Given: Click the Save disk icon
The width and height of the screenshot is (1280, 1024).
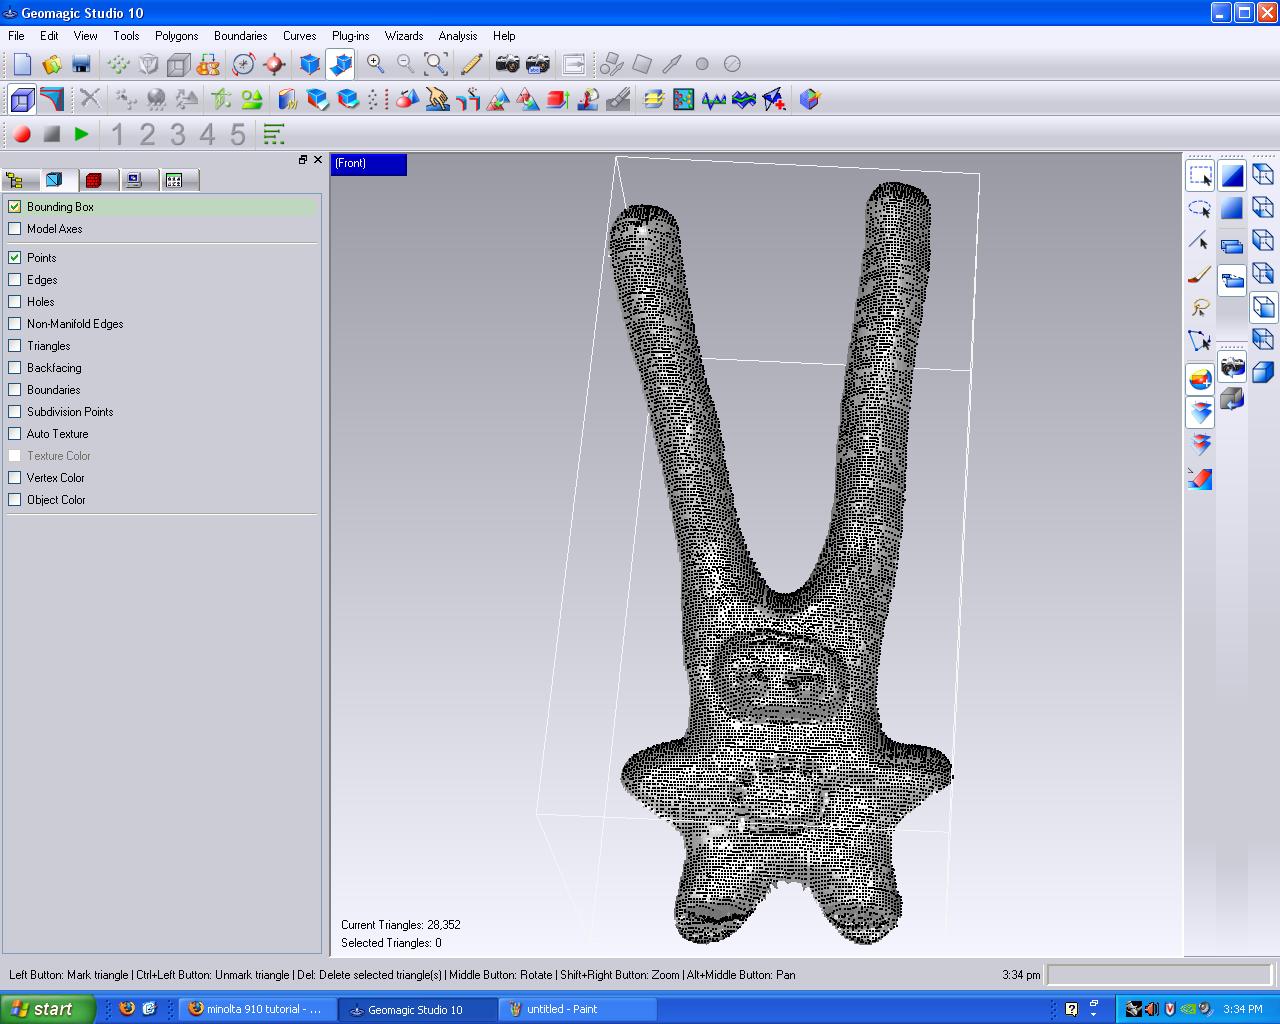Looking at the screenshot, I should [81, 64].
